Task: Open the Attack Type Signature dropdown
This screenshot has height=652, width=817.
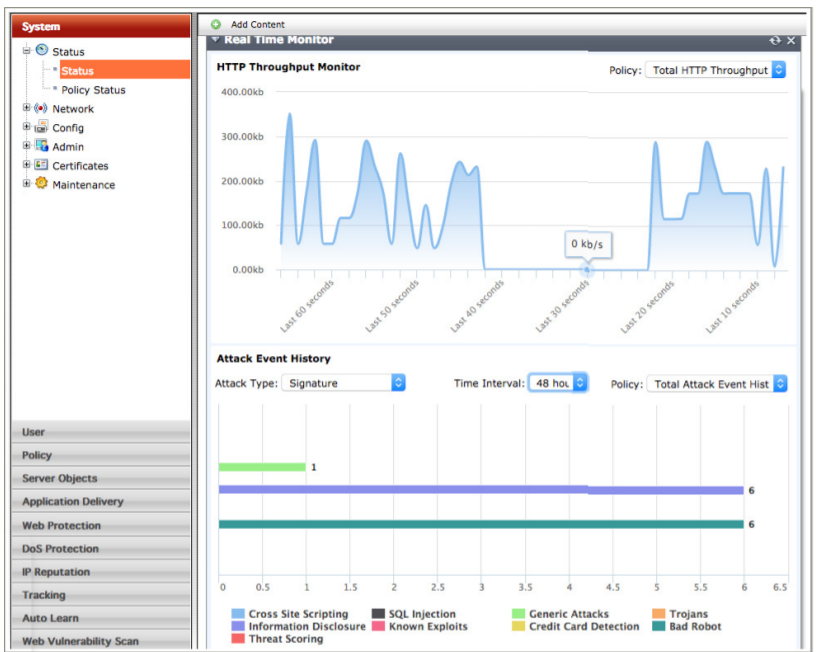Action: click(343, 383)
